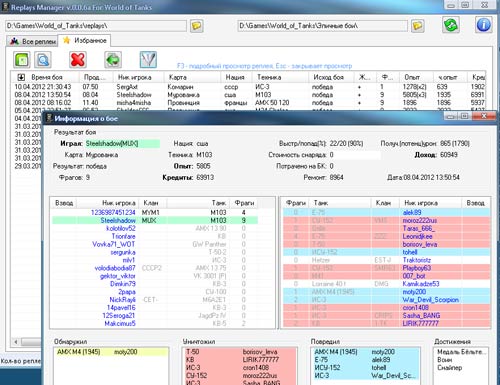
Task: Click the Взвод header in ally table
Action: tap(64, 203)
